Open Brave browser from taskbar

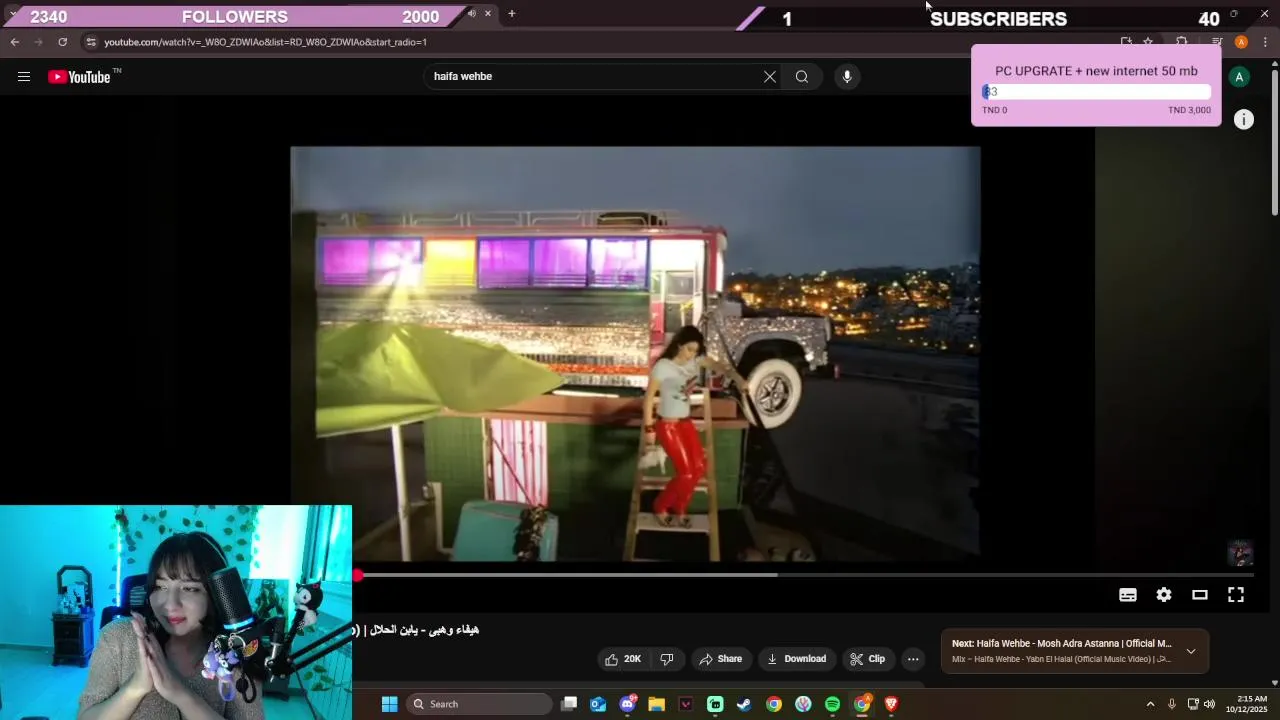891,704
